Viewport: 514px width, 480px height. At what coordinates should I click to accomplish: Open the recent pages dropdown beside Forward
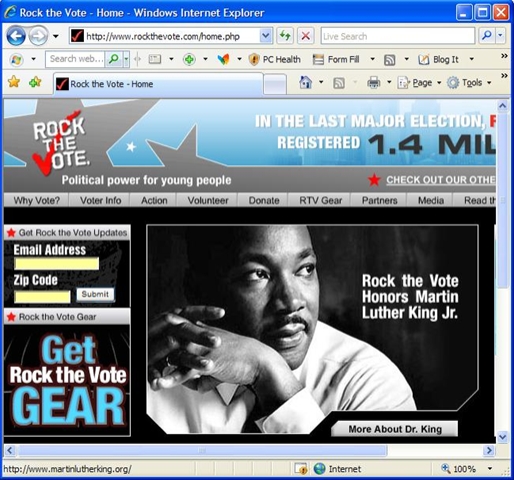coord(56,36)
